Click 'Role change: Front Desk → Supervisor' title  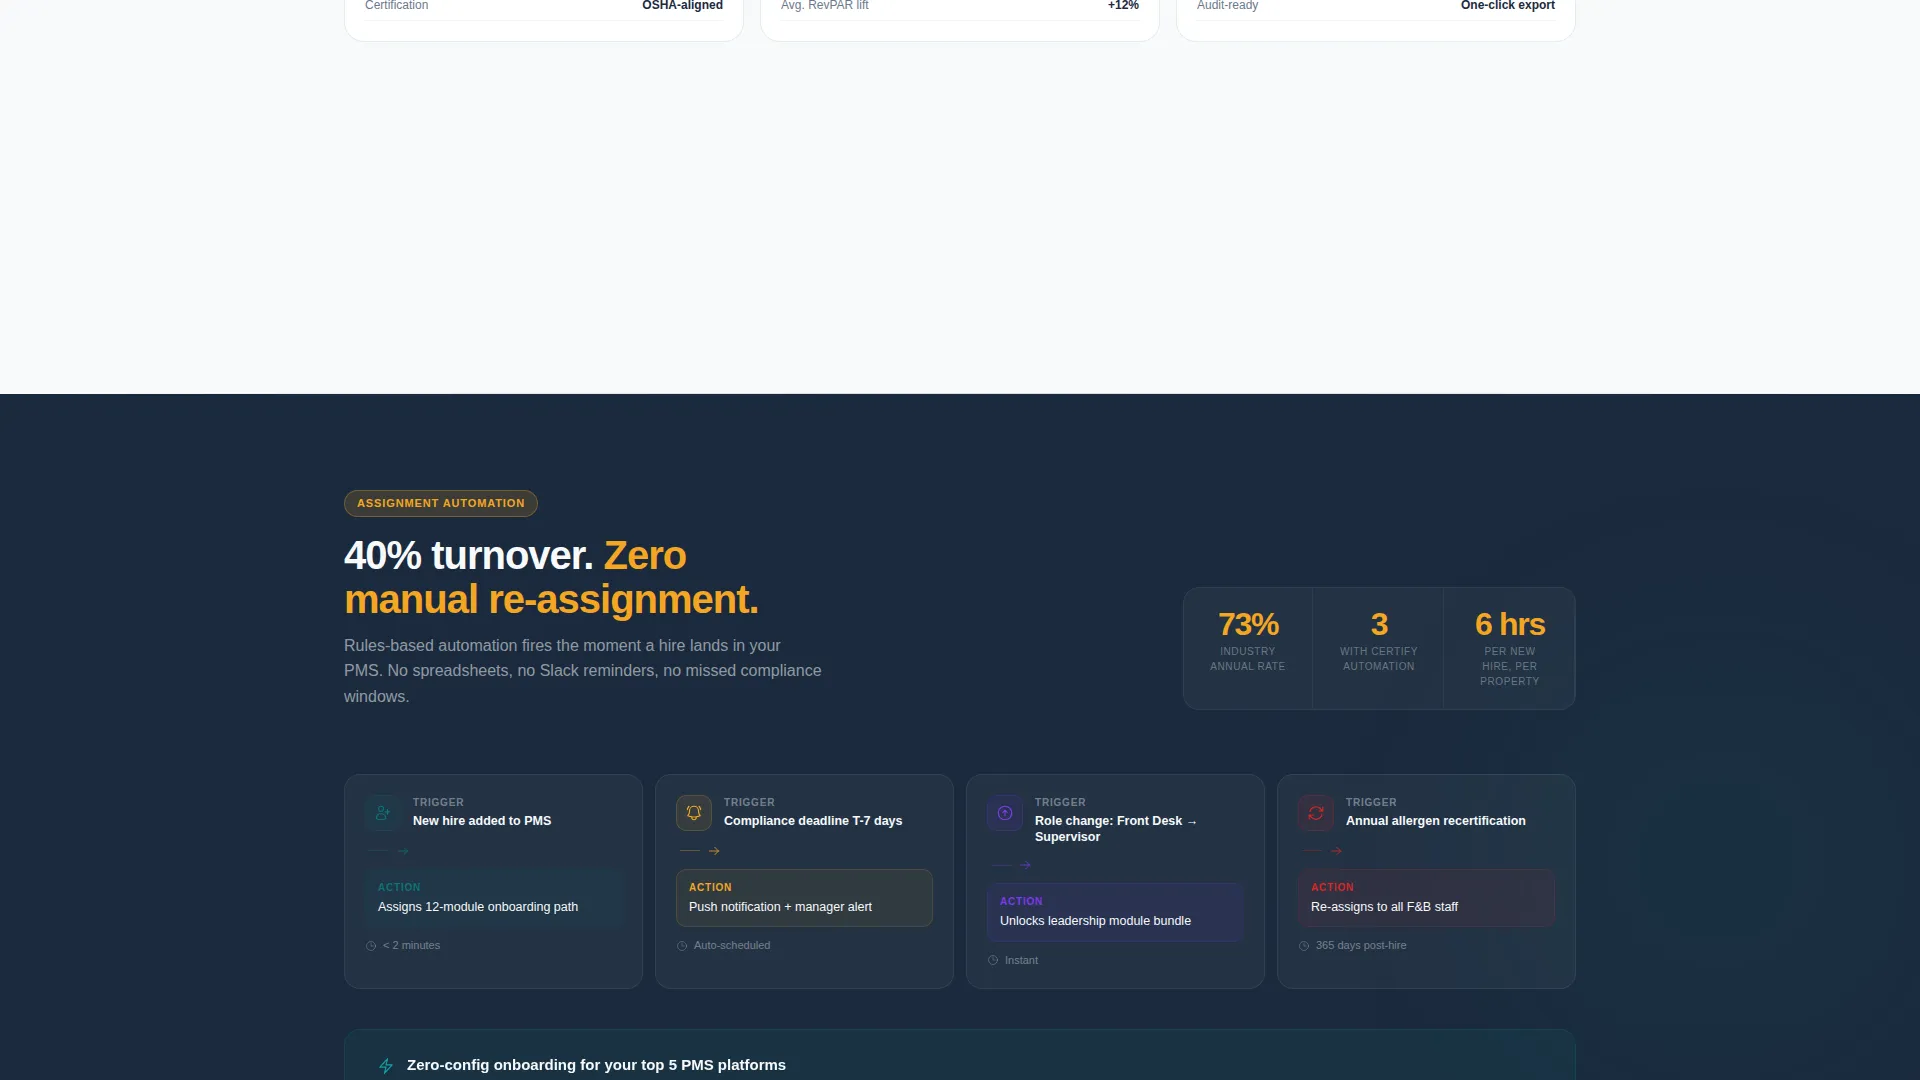click(x=1116, y=829)
